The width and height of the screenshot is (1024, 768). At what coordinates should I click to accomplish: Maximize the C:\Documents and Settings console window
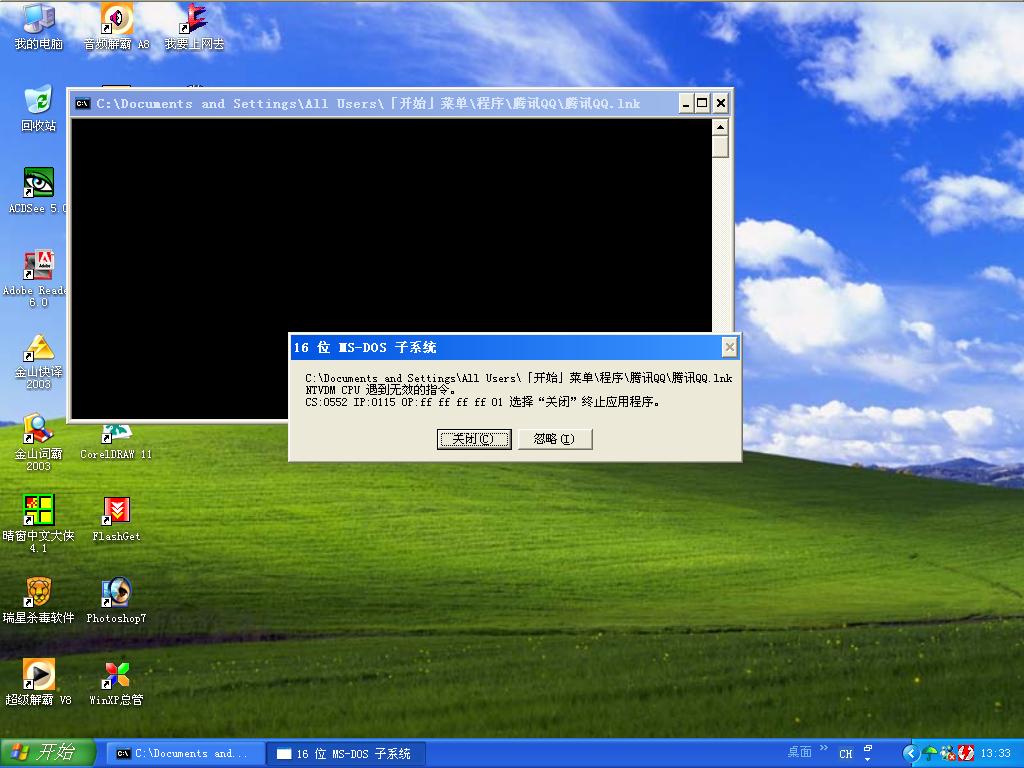coord(702,103)
